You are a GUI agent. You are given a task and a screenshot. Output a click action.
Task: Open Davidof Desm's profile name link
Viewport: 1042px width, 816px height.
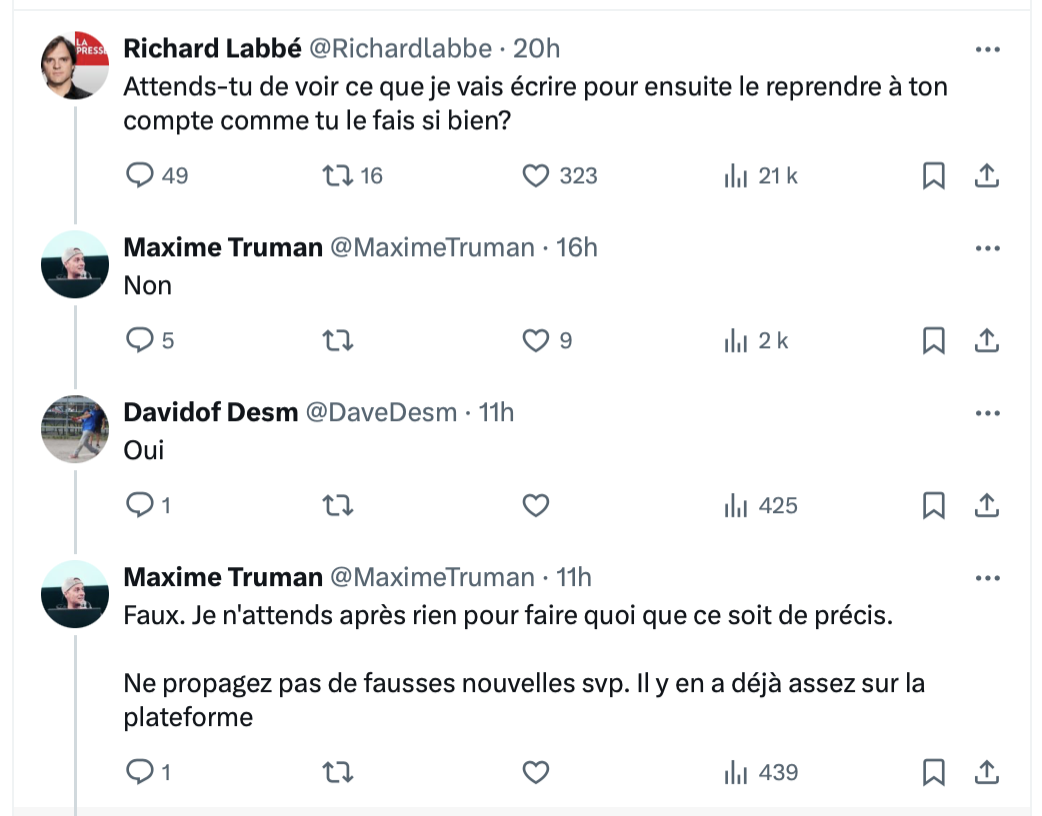(211, 413)
